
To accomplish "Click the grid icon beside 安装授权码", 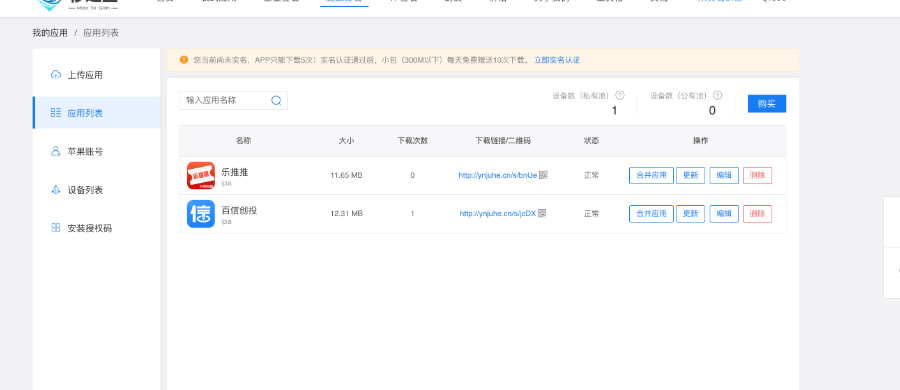I will (56, 228).
